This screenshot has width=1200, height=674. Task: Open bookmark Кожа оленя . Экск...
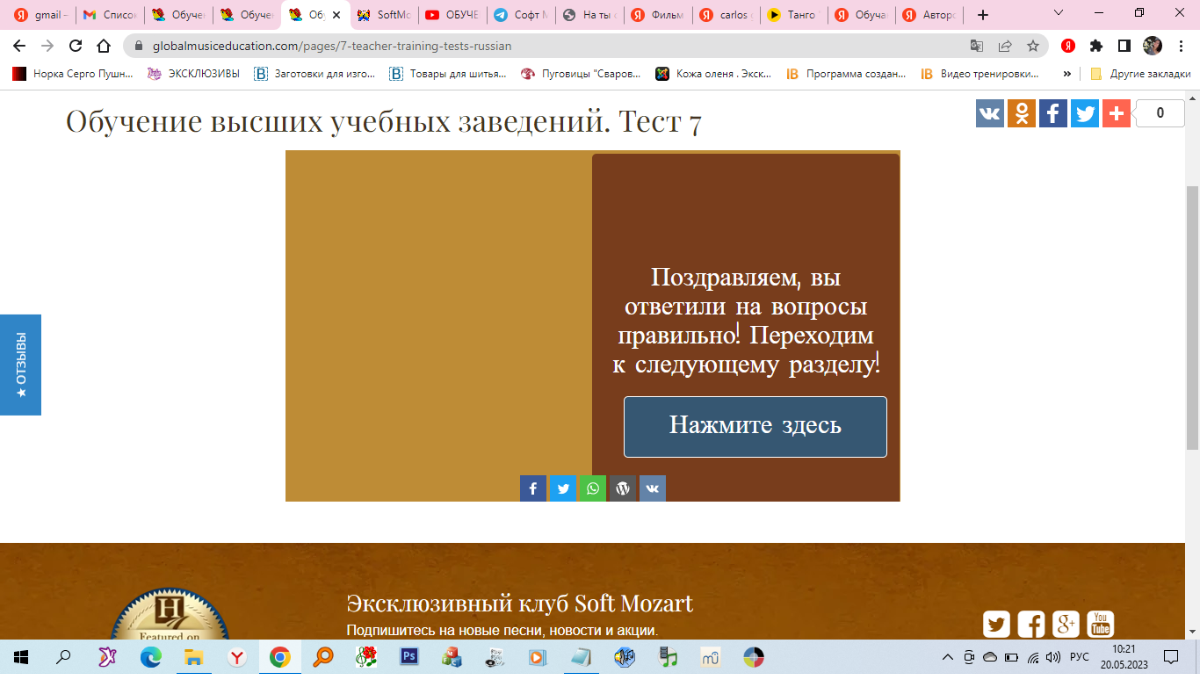[714, 74]
